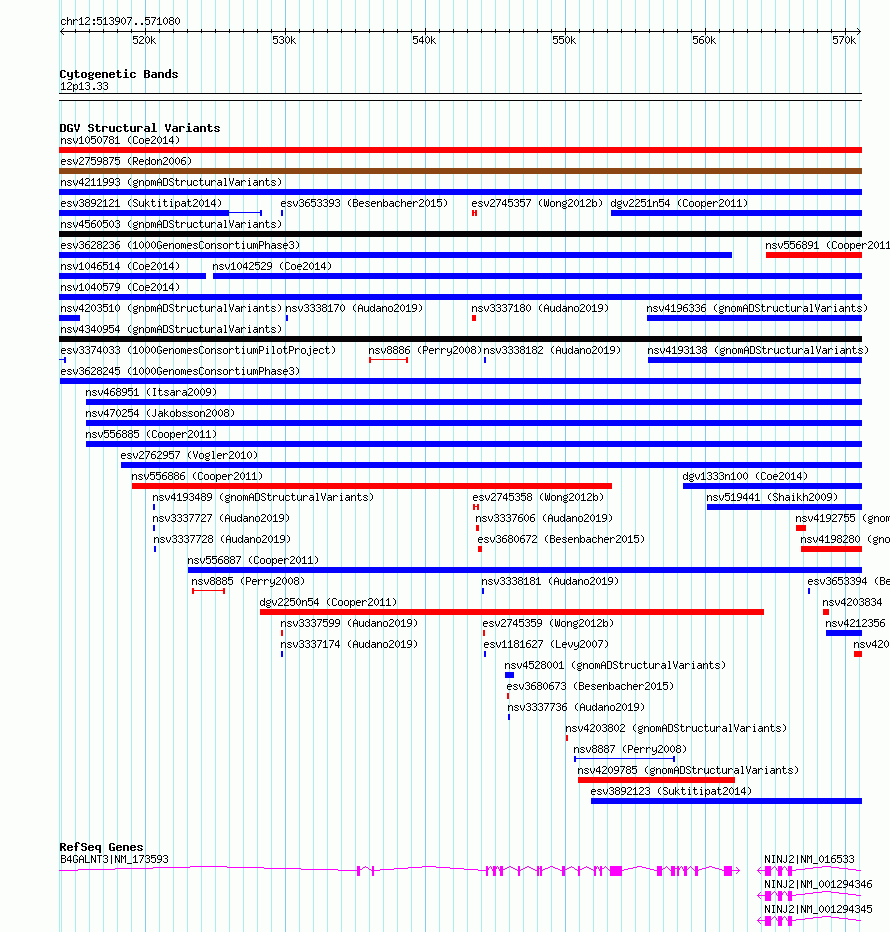Click nsv3337606 (Audano2019) label
Screen dimensions: 890x932
[x=544, y=518]
